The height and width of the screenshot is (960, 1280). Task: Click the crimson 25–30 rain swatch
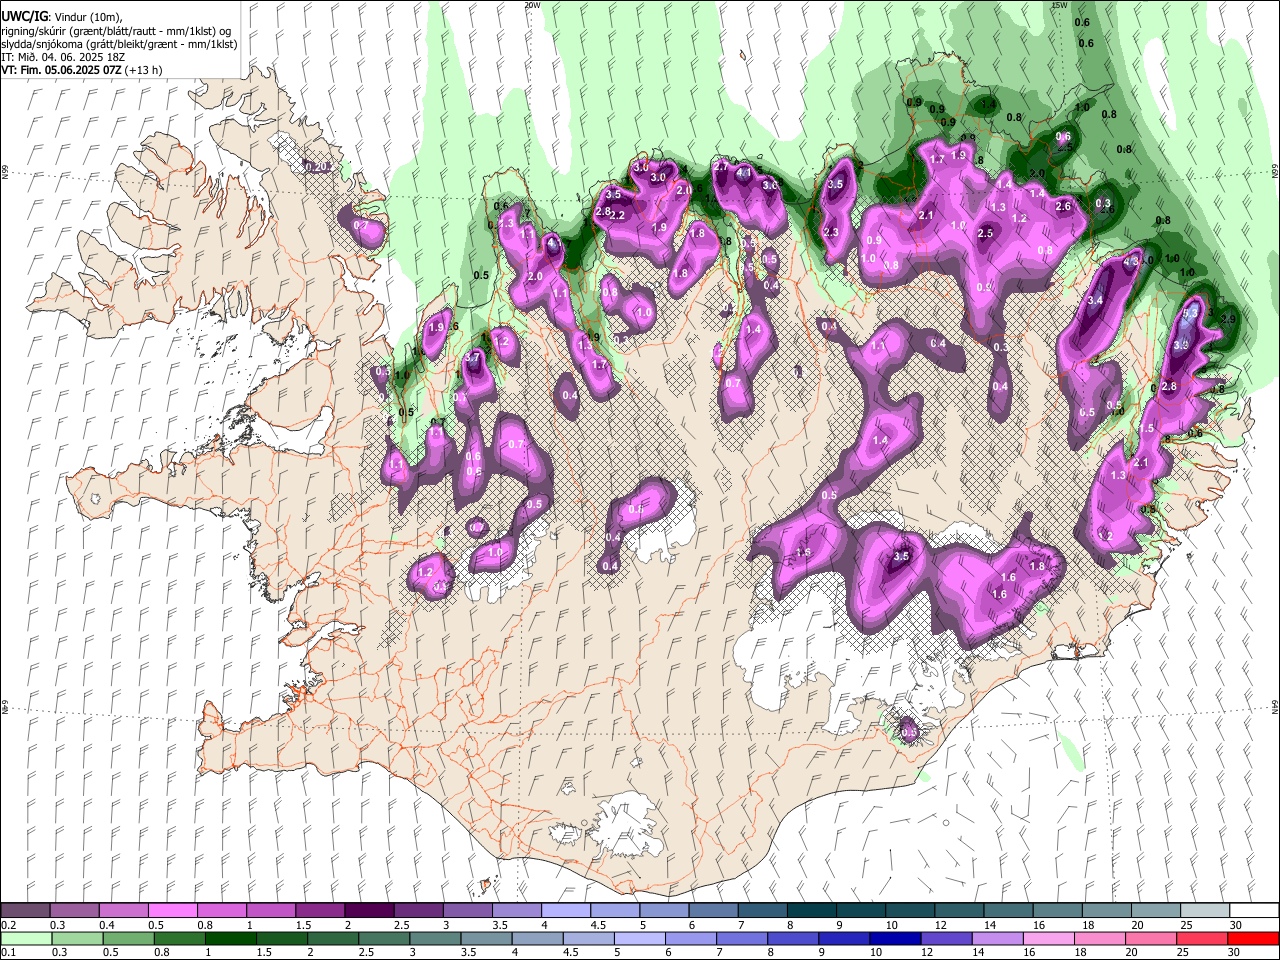coord(1203,938)
